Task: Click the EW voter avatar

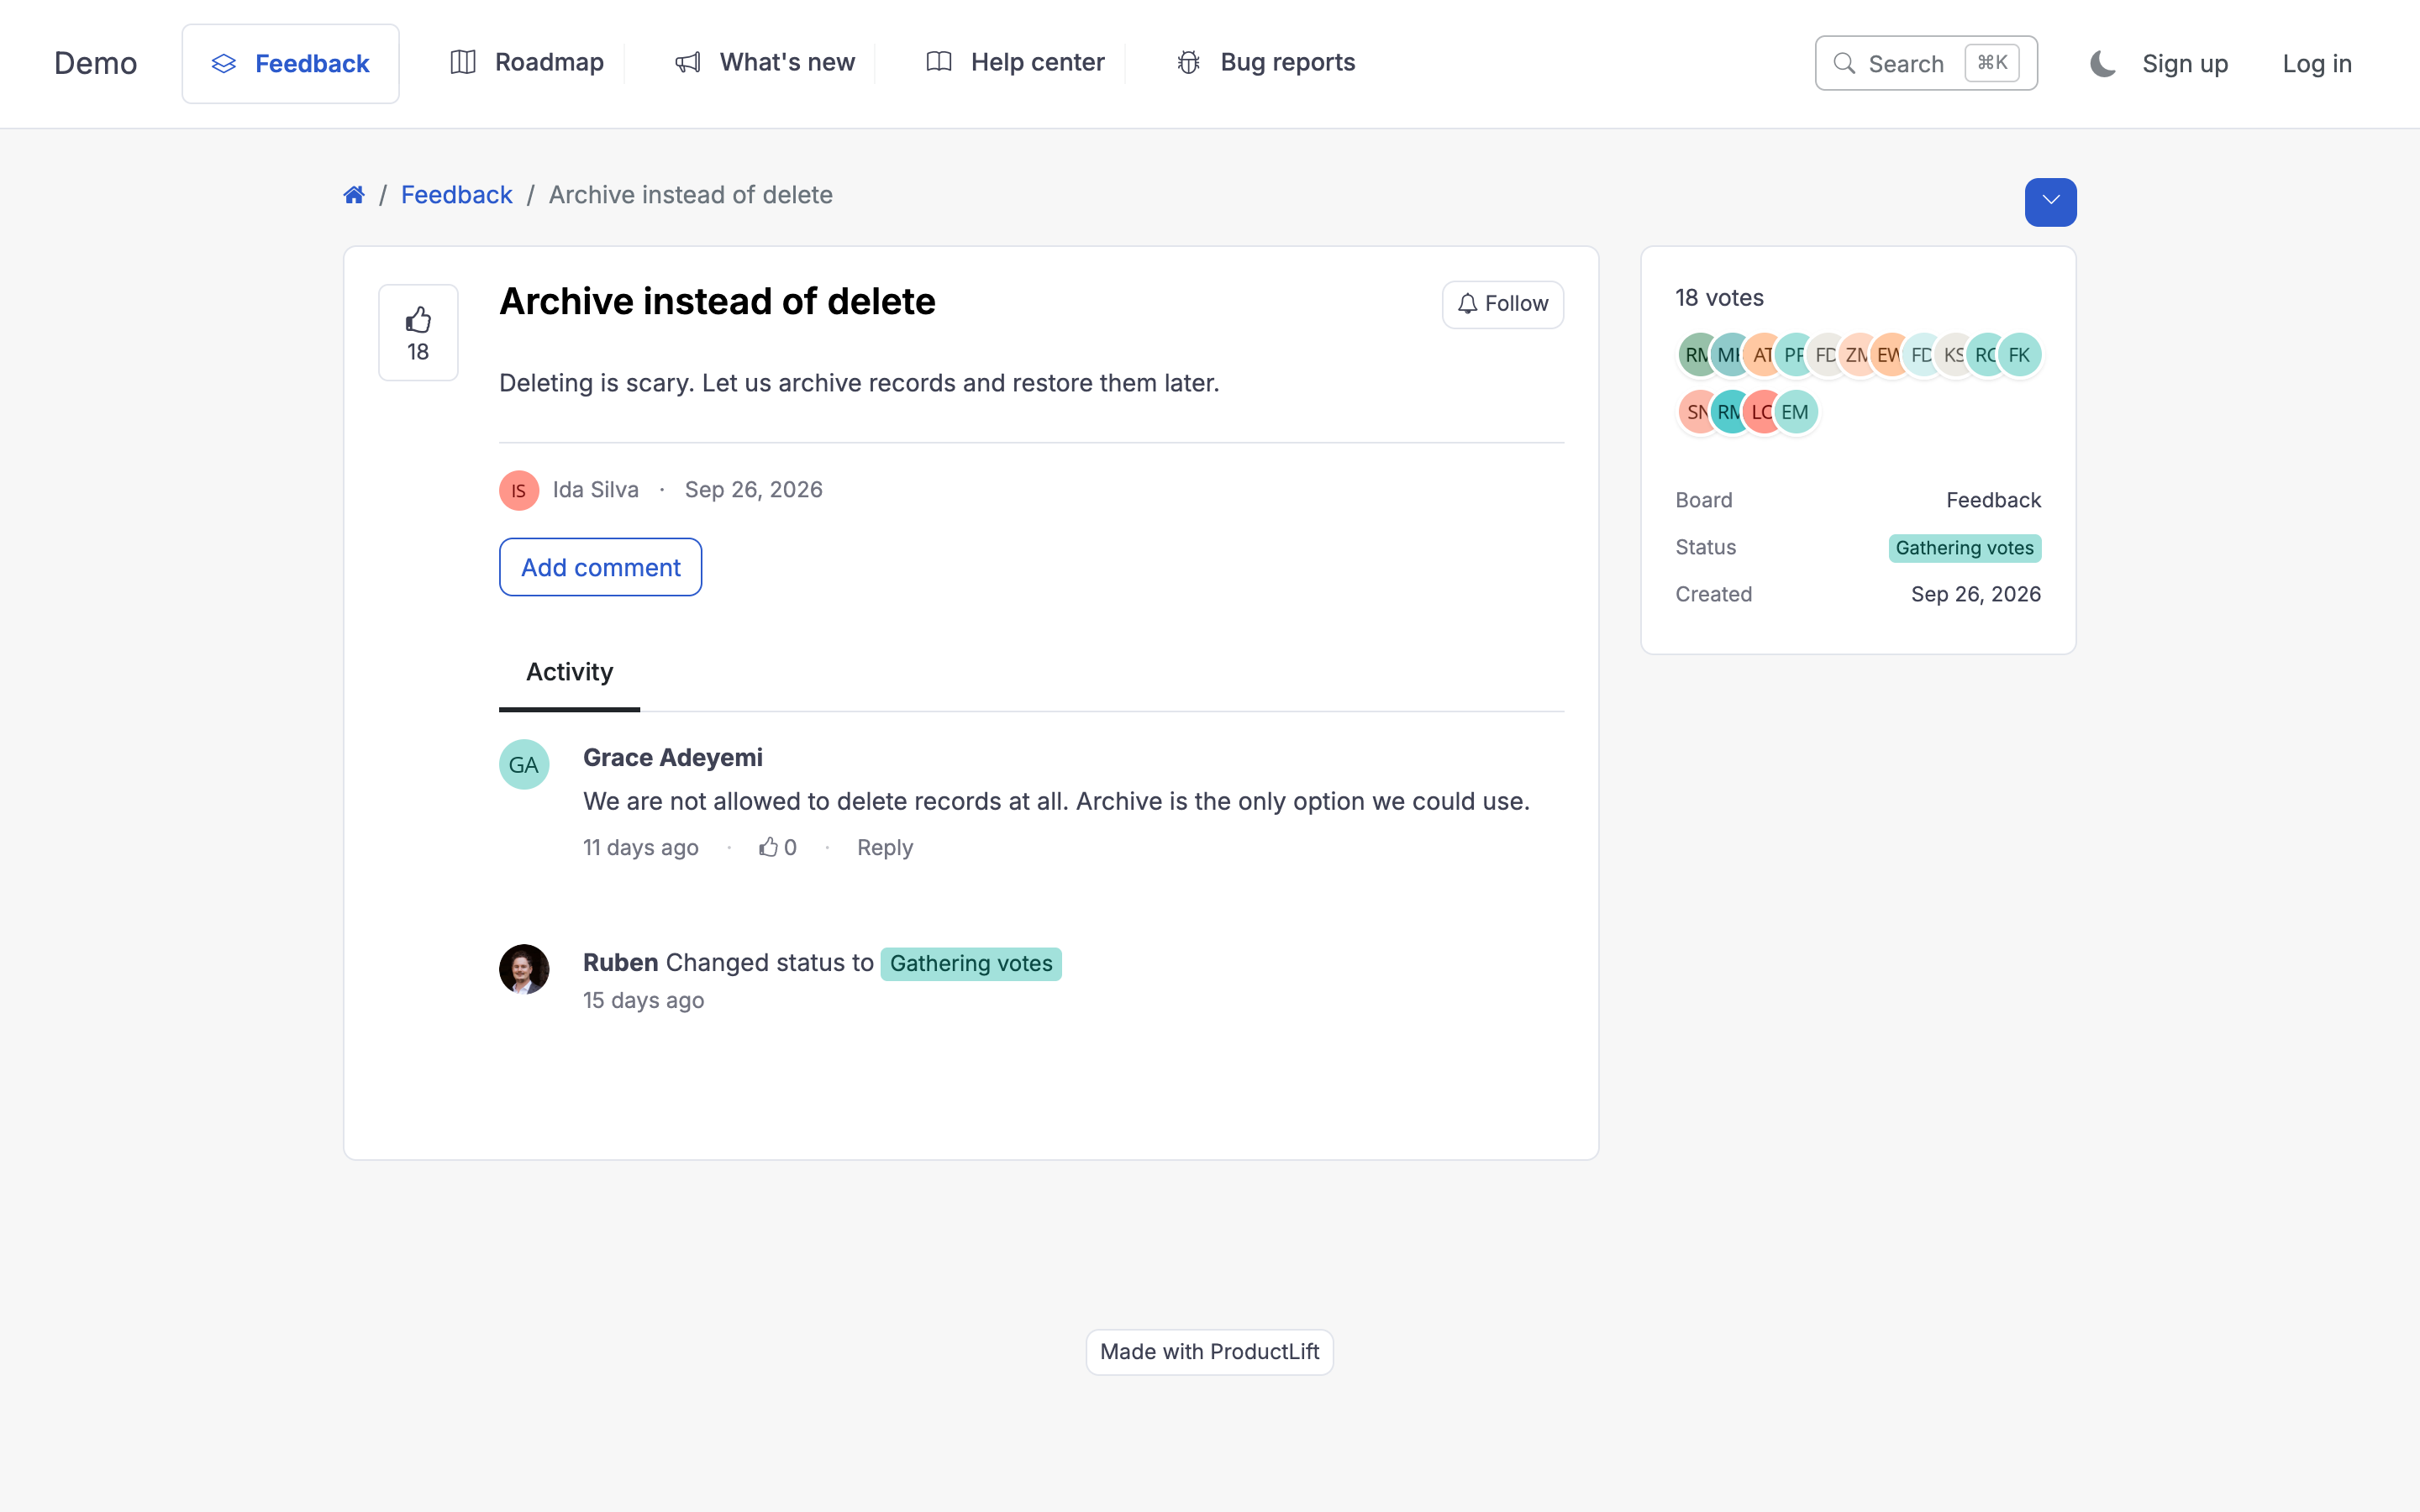Action: pyautogui.click(x=1889, y=355)
